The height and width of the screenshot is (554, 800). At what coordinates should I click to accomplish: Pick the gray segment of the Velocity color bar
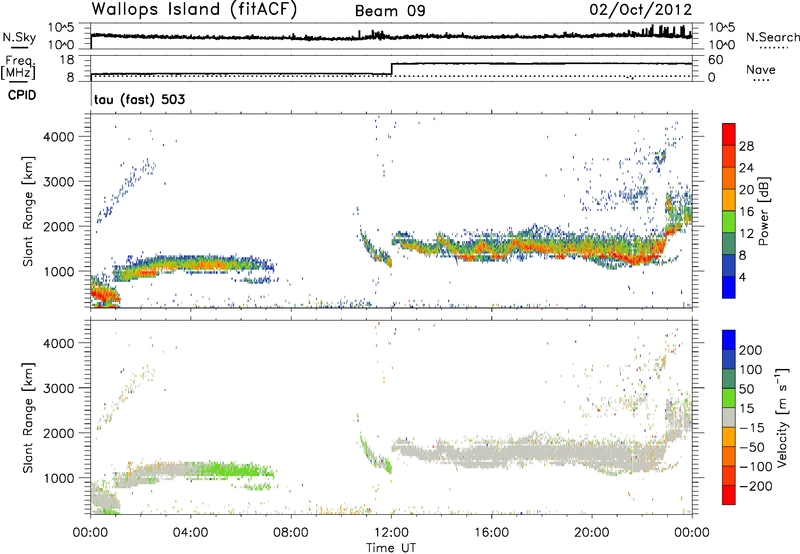click(x=729, y=417)
